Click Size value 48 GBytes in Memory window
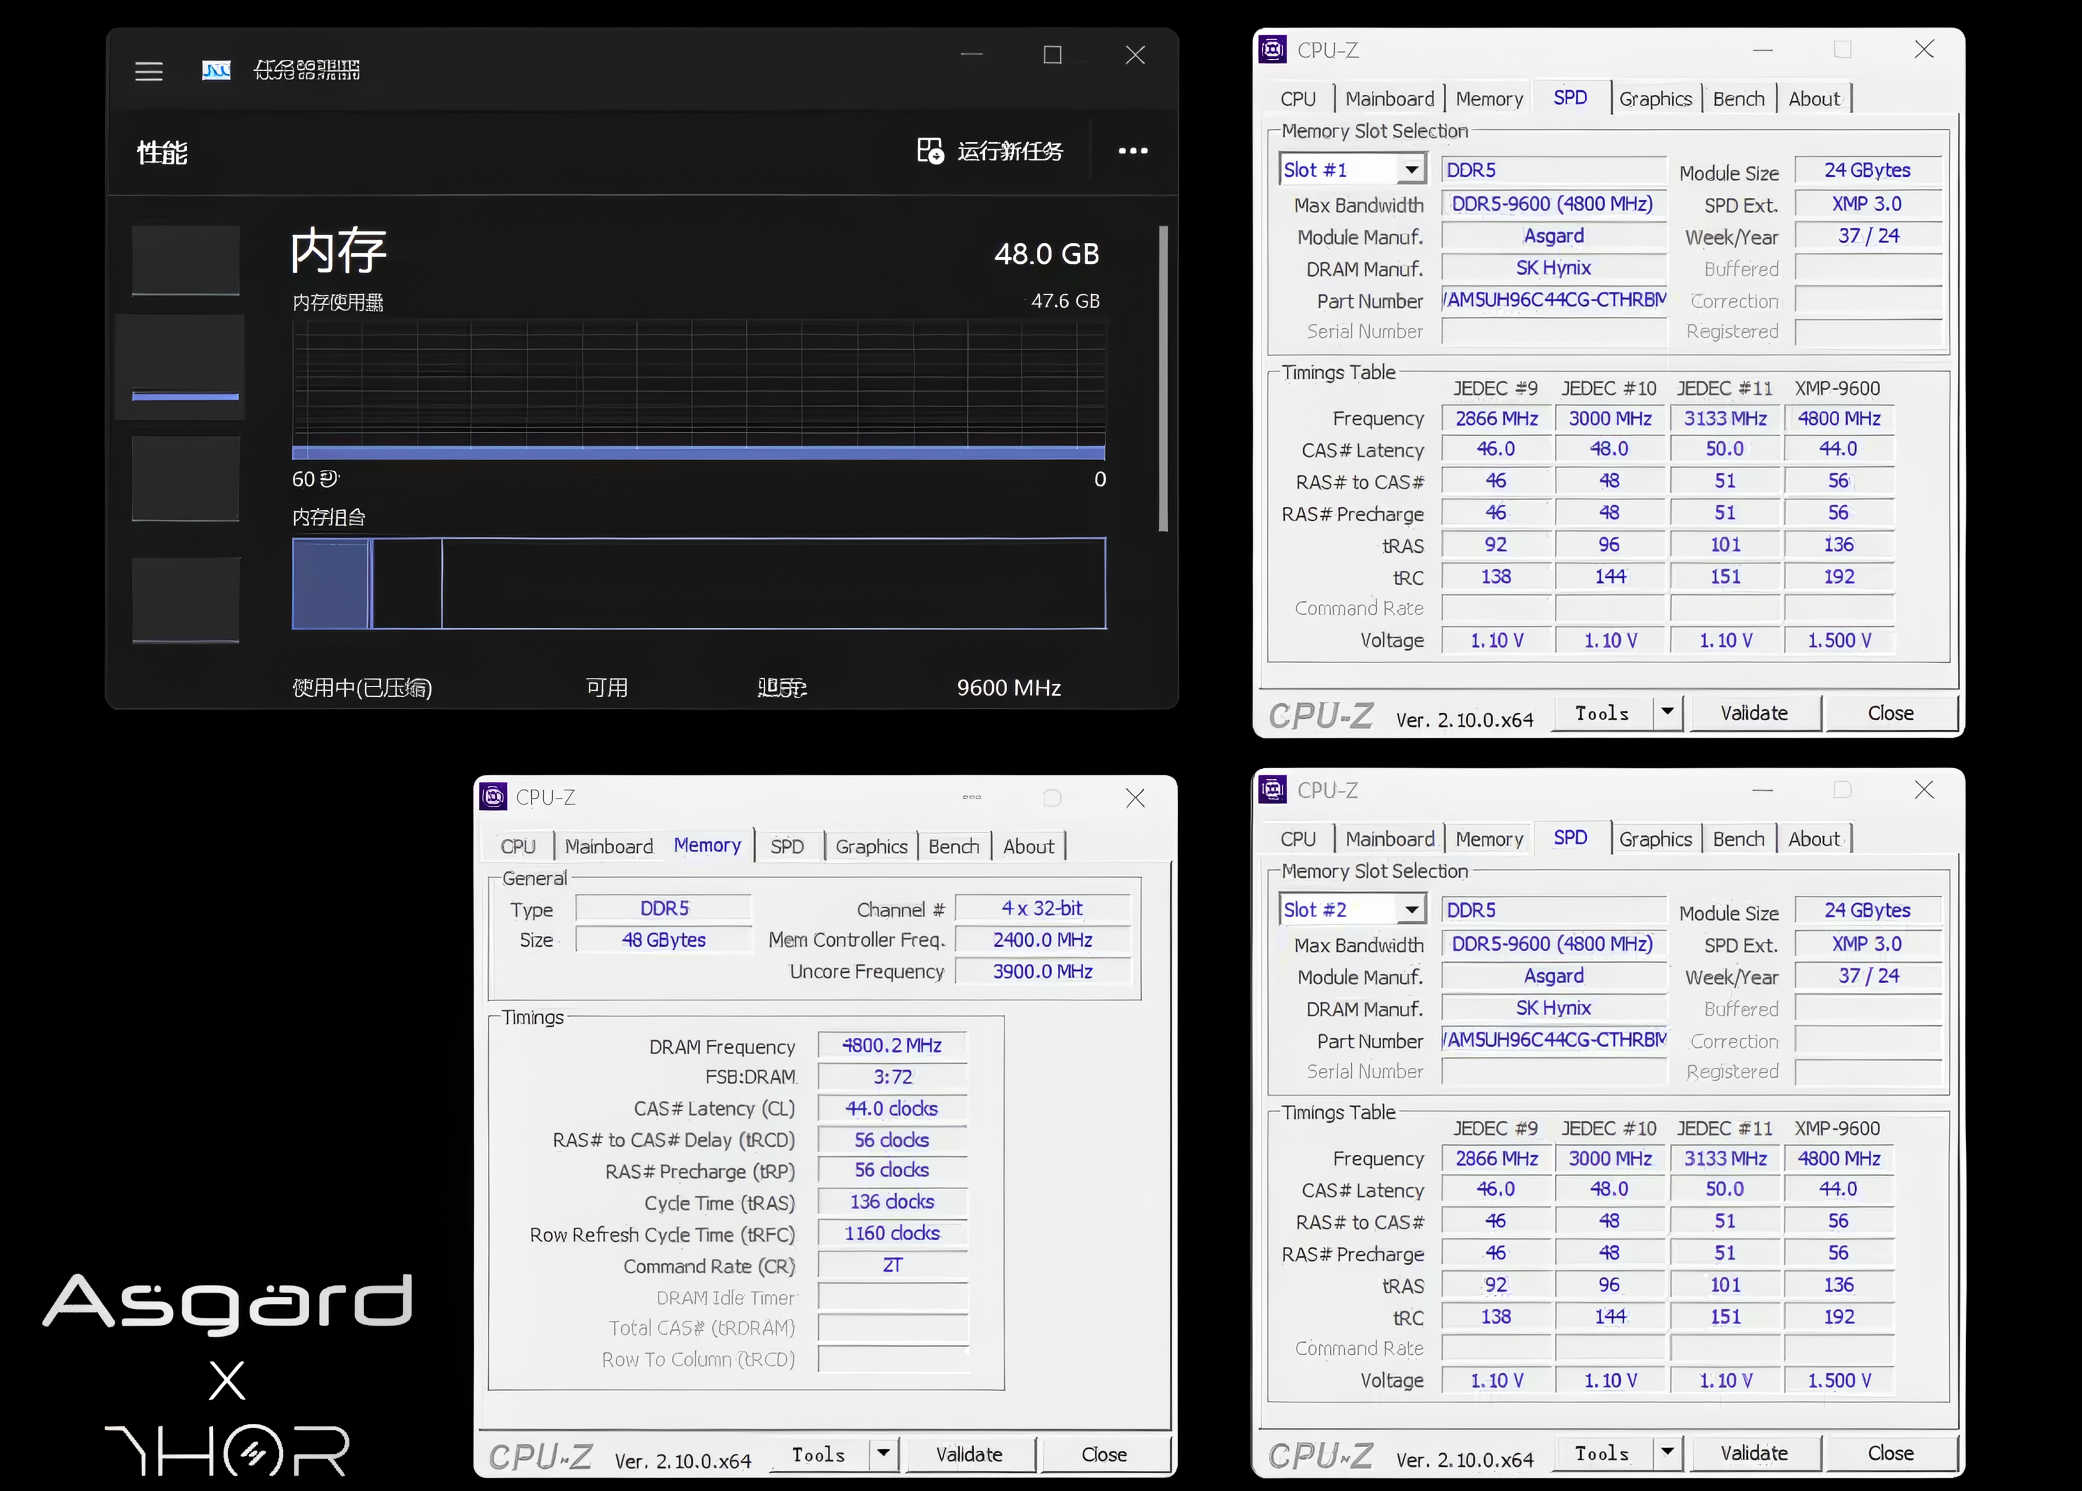 click(664, 940)
